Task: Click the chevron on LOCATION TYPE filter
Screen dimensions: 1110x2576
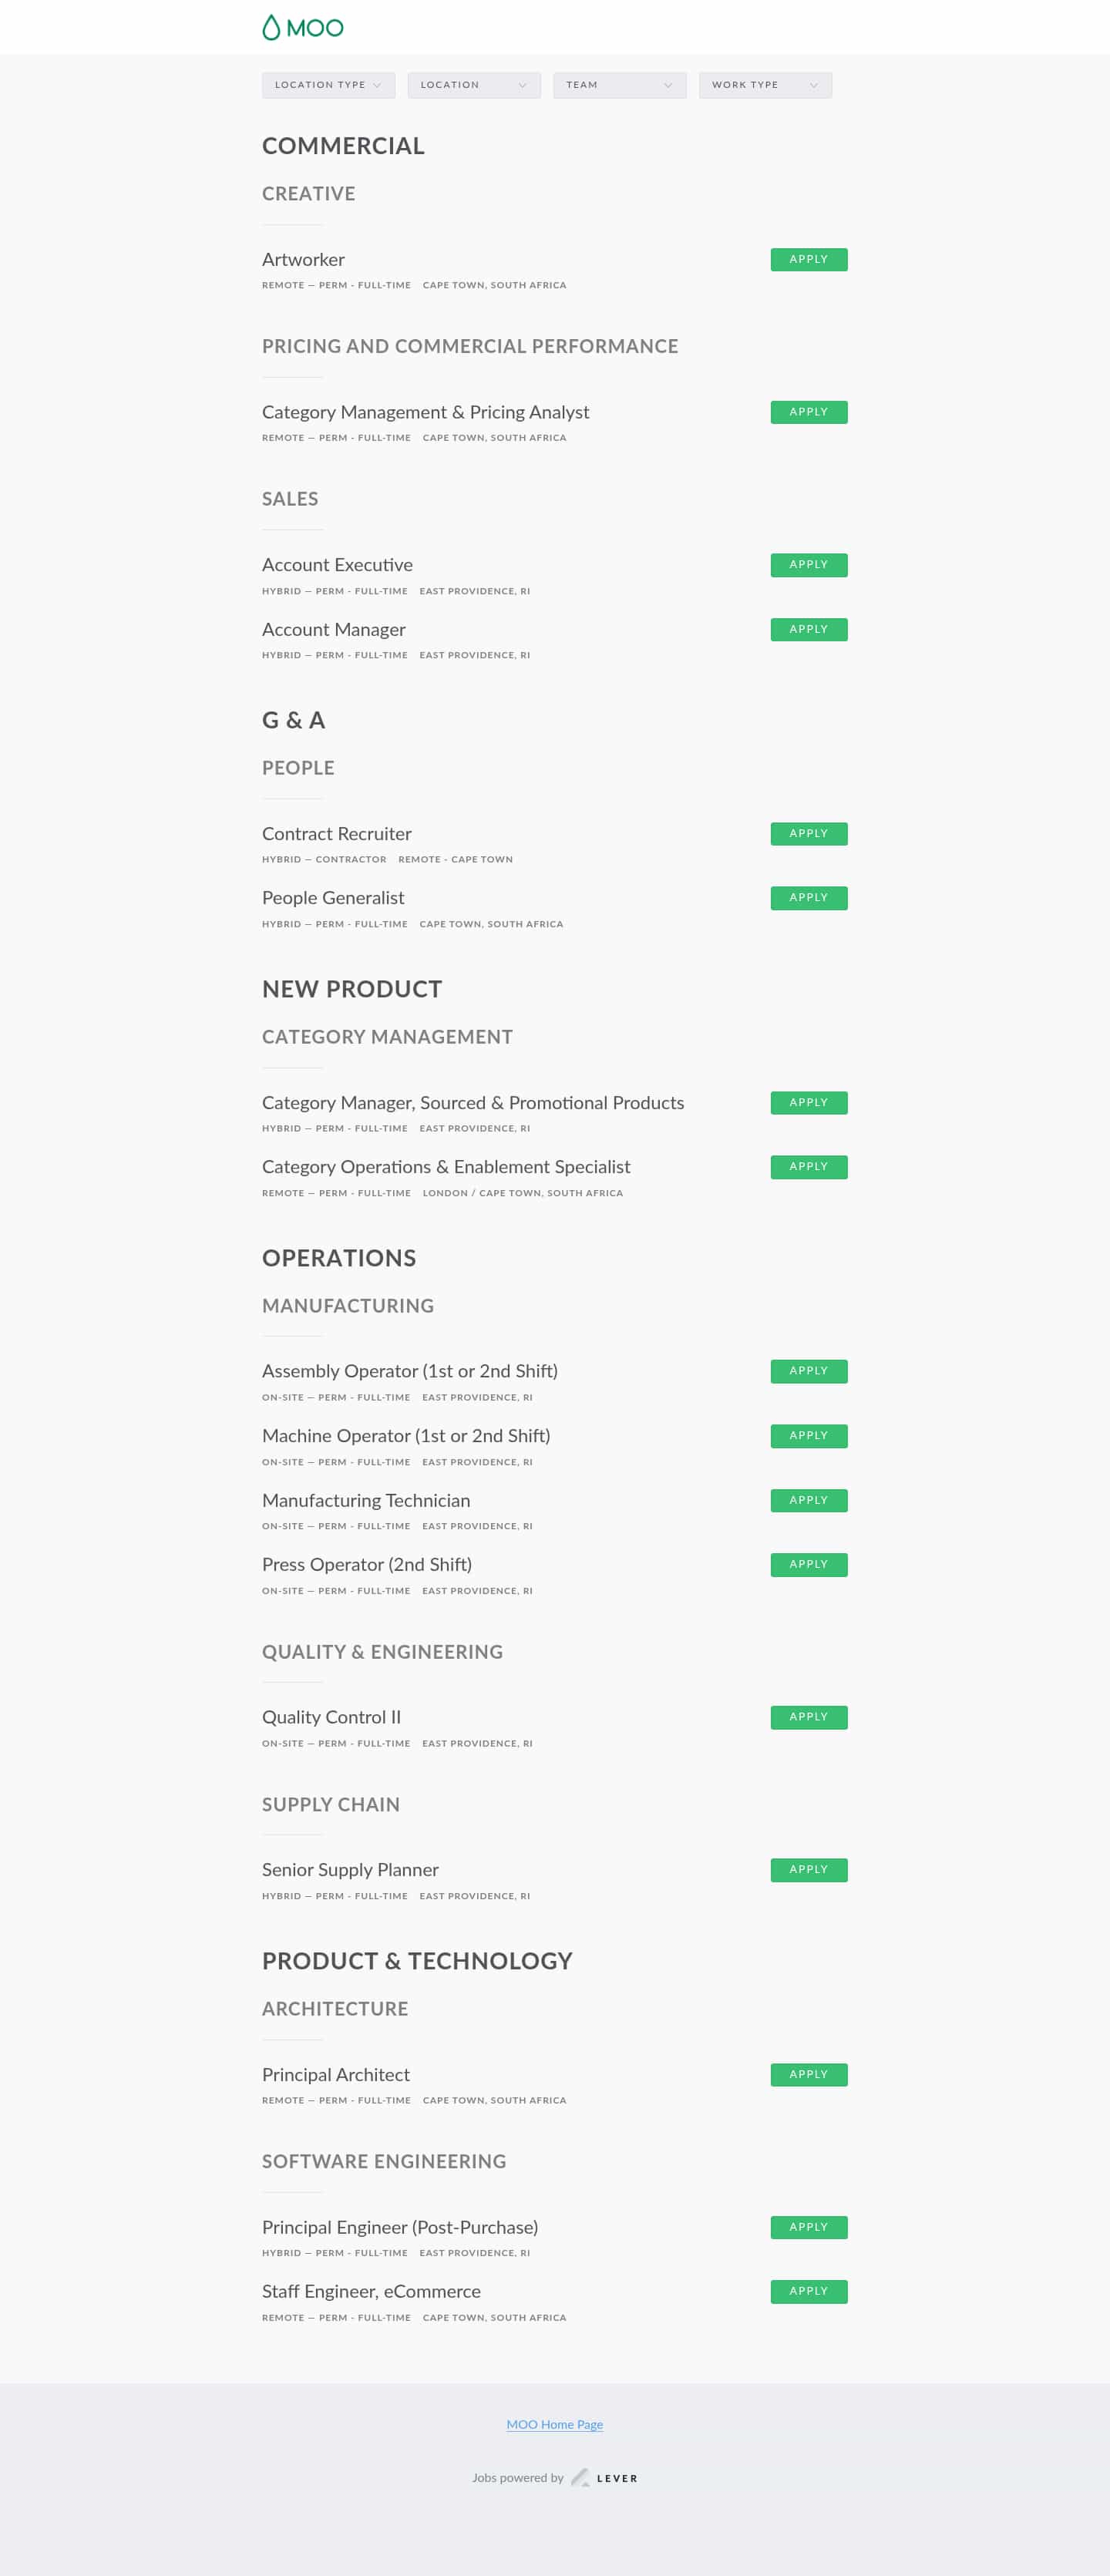Action: point(378,85)
